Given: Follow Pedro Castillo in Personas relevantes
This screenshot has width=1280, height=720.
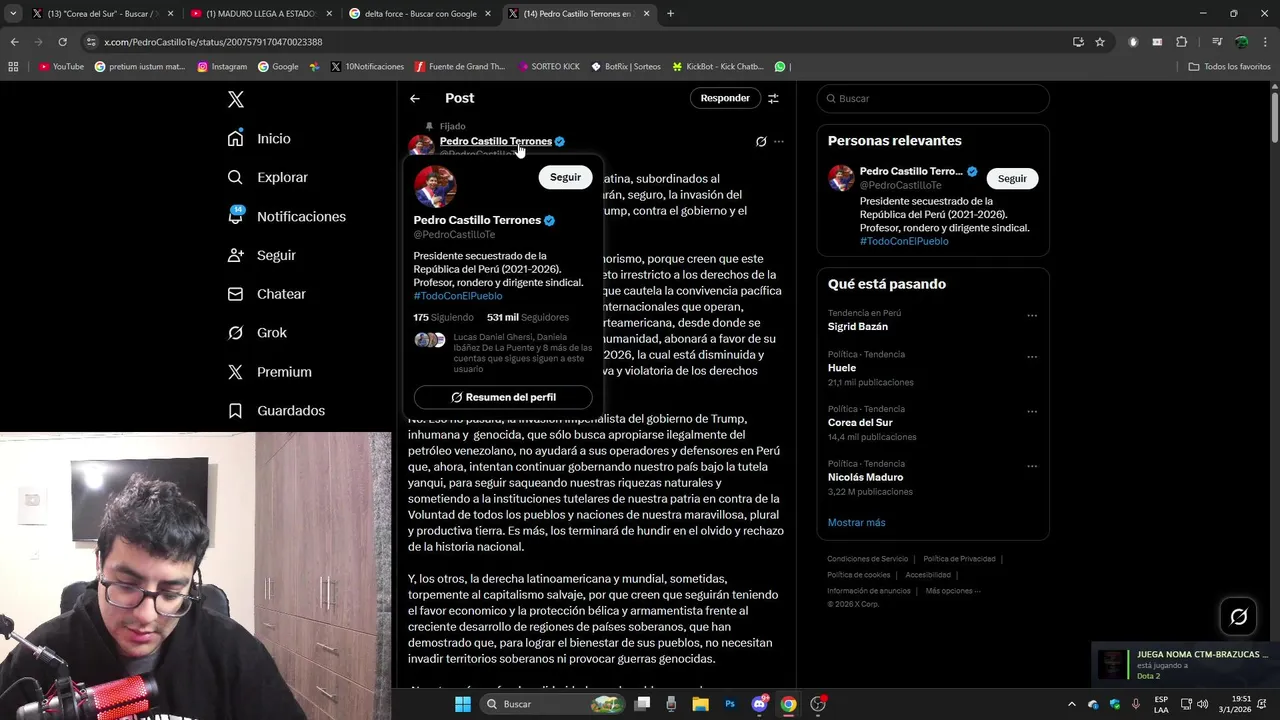Looking at the screenshot, I should pos(1012,178).
